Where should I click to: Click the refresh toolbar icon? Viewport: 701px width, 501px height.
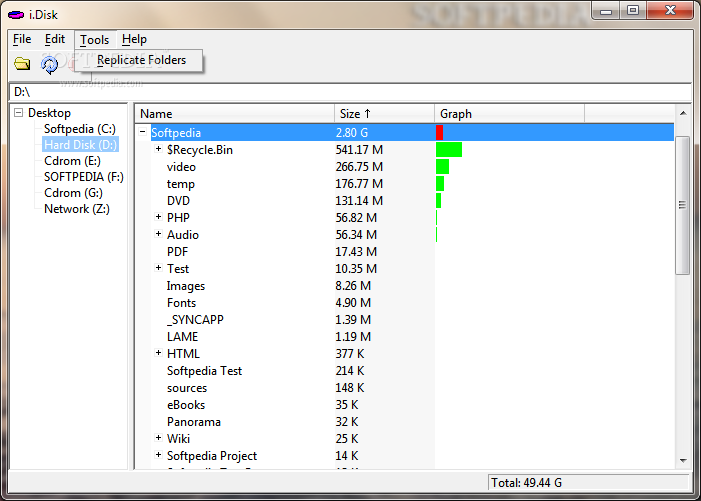click(x=49, y=65)
